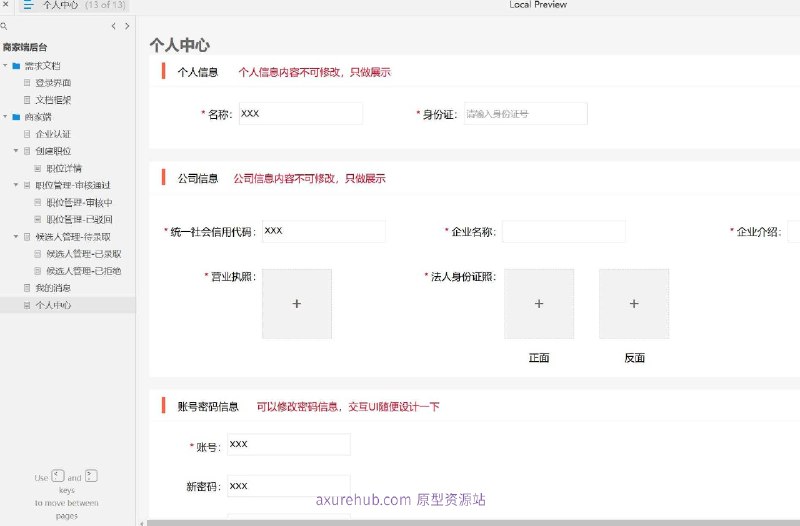Image resolution: width=800 pixels, height=526 pixels.
Task: Go to previous page with left chevron
Action: (113, 26)
